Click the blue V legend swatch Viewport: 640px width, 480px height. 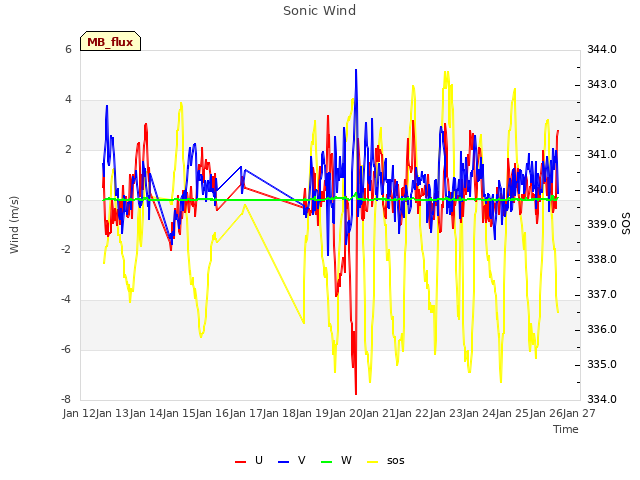point(283,462)
